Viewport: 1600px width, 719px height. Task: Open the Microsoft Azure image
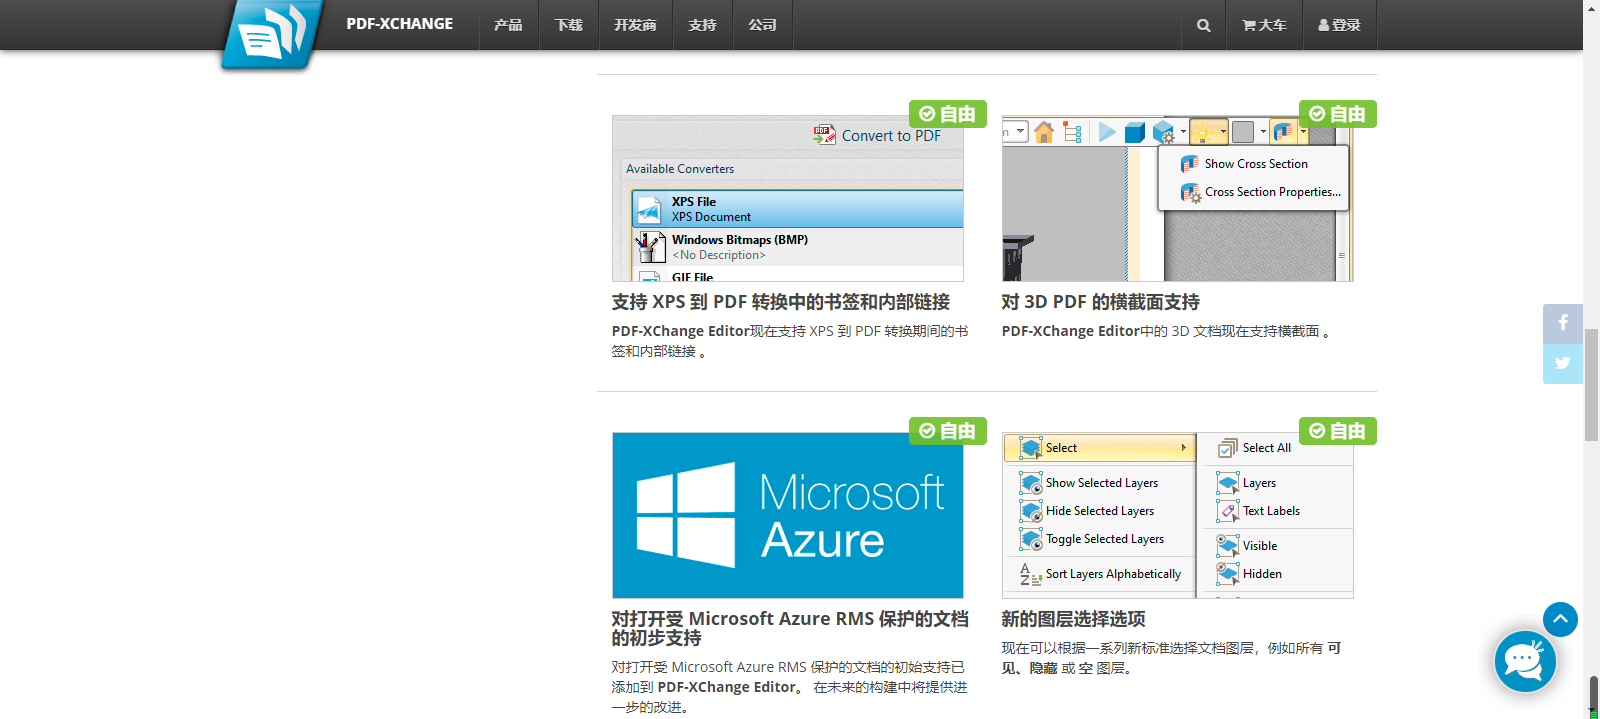[x=788, y=515]
